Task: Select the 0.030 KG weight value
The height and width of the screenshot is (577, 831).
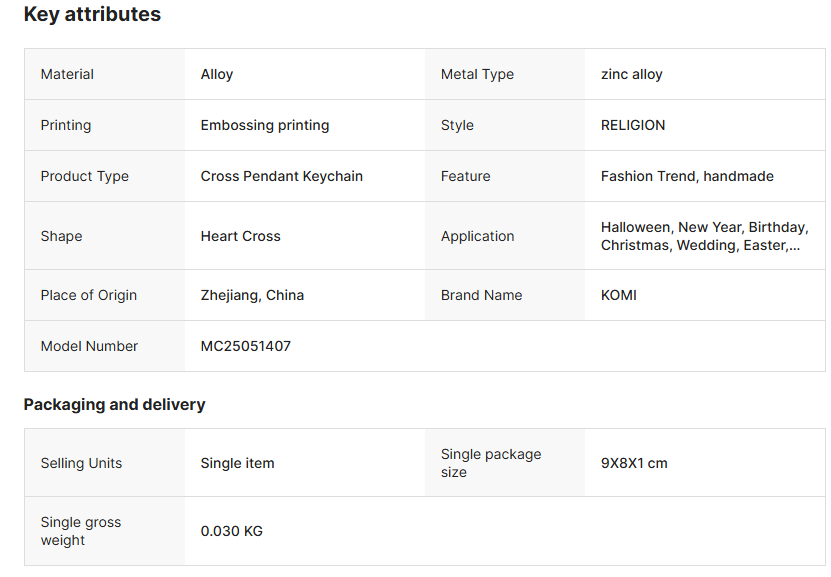Action: [232, 531]
